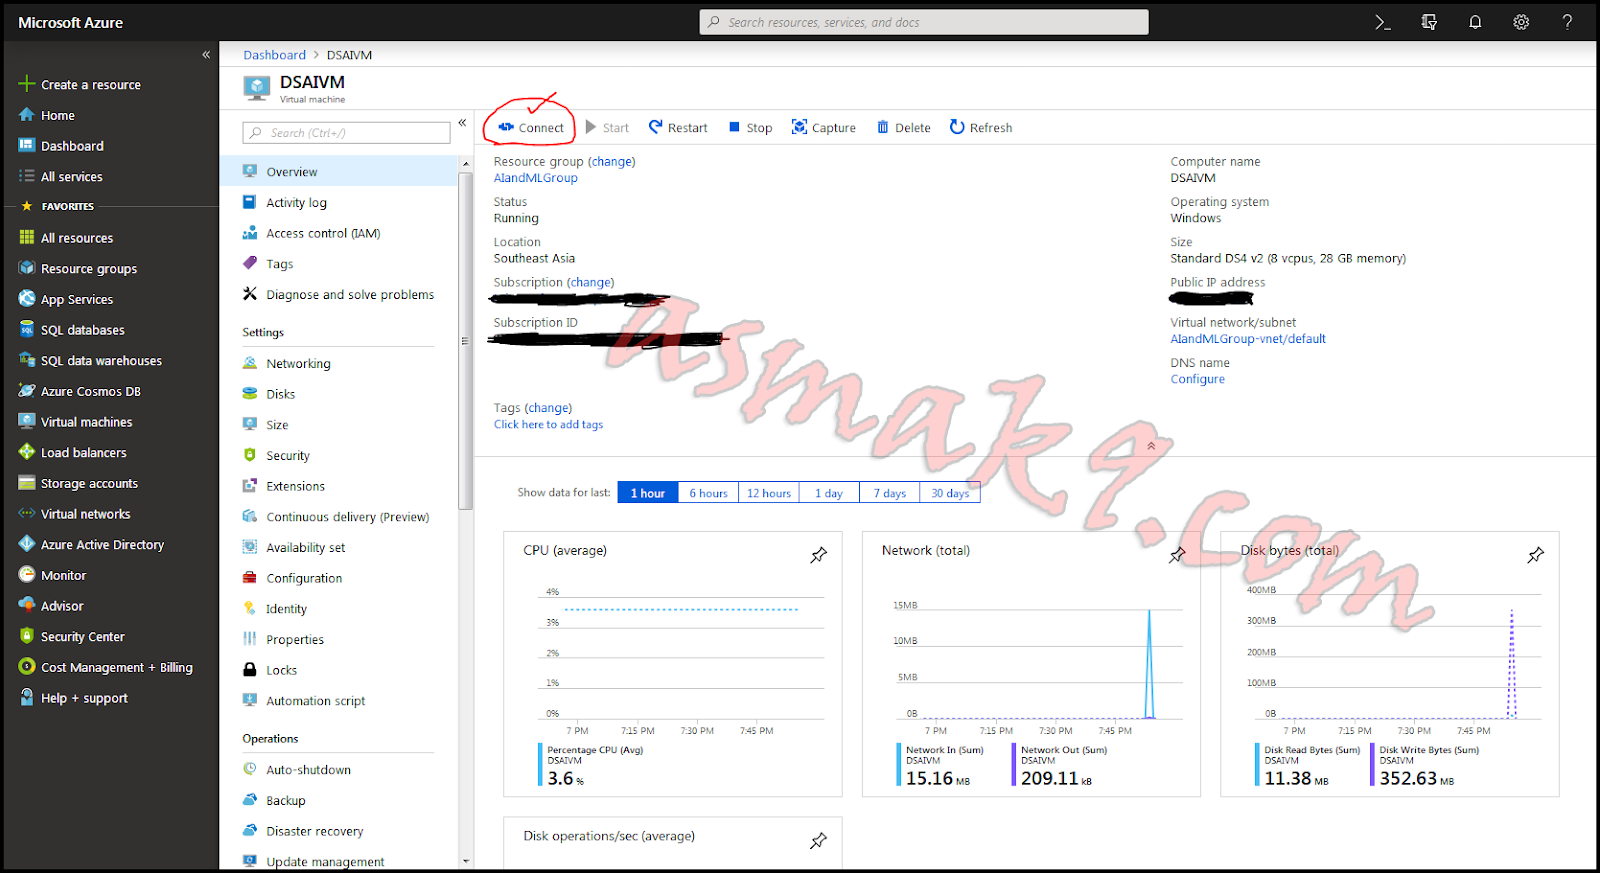Open Dashboard from sidebar

(x=61, y=146)
